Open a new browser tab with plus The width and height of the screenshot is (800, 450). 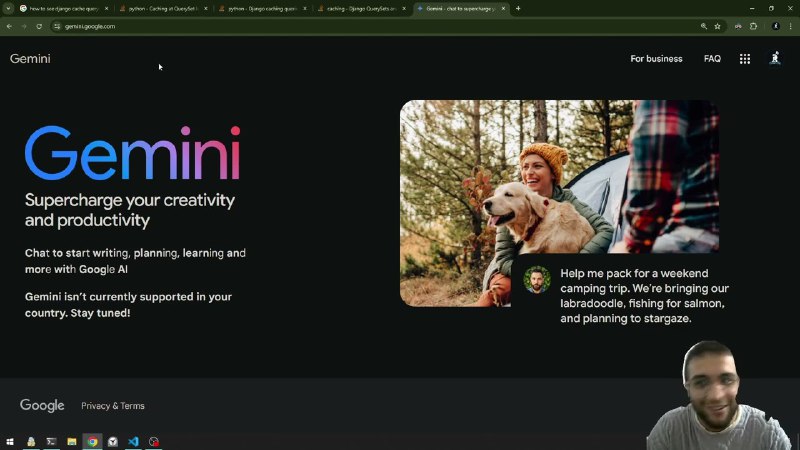(x=518, y=8)
